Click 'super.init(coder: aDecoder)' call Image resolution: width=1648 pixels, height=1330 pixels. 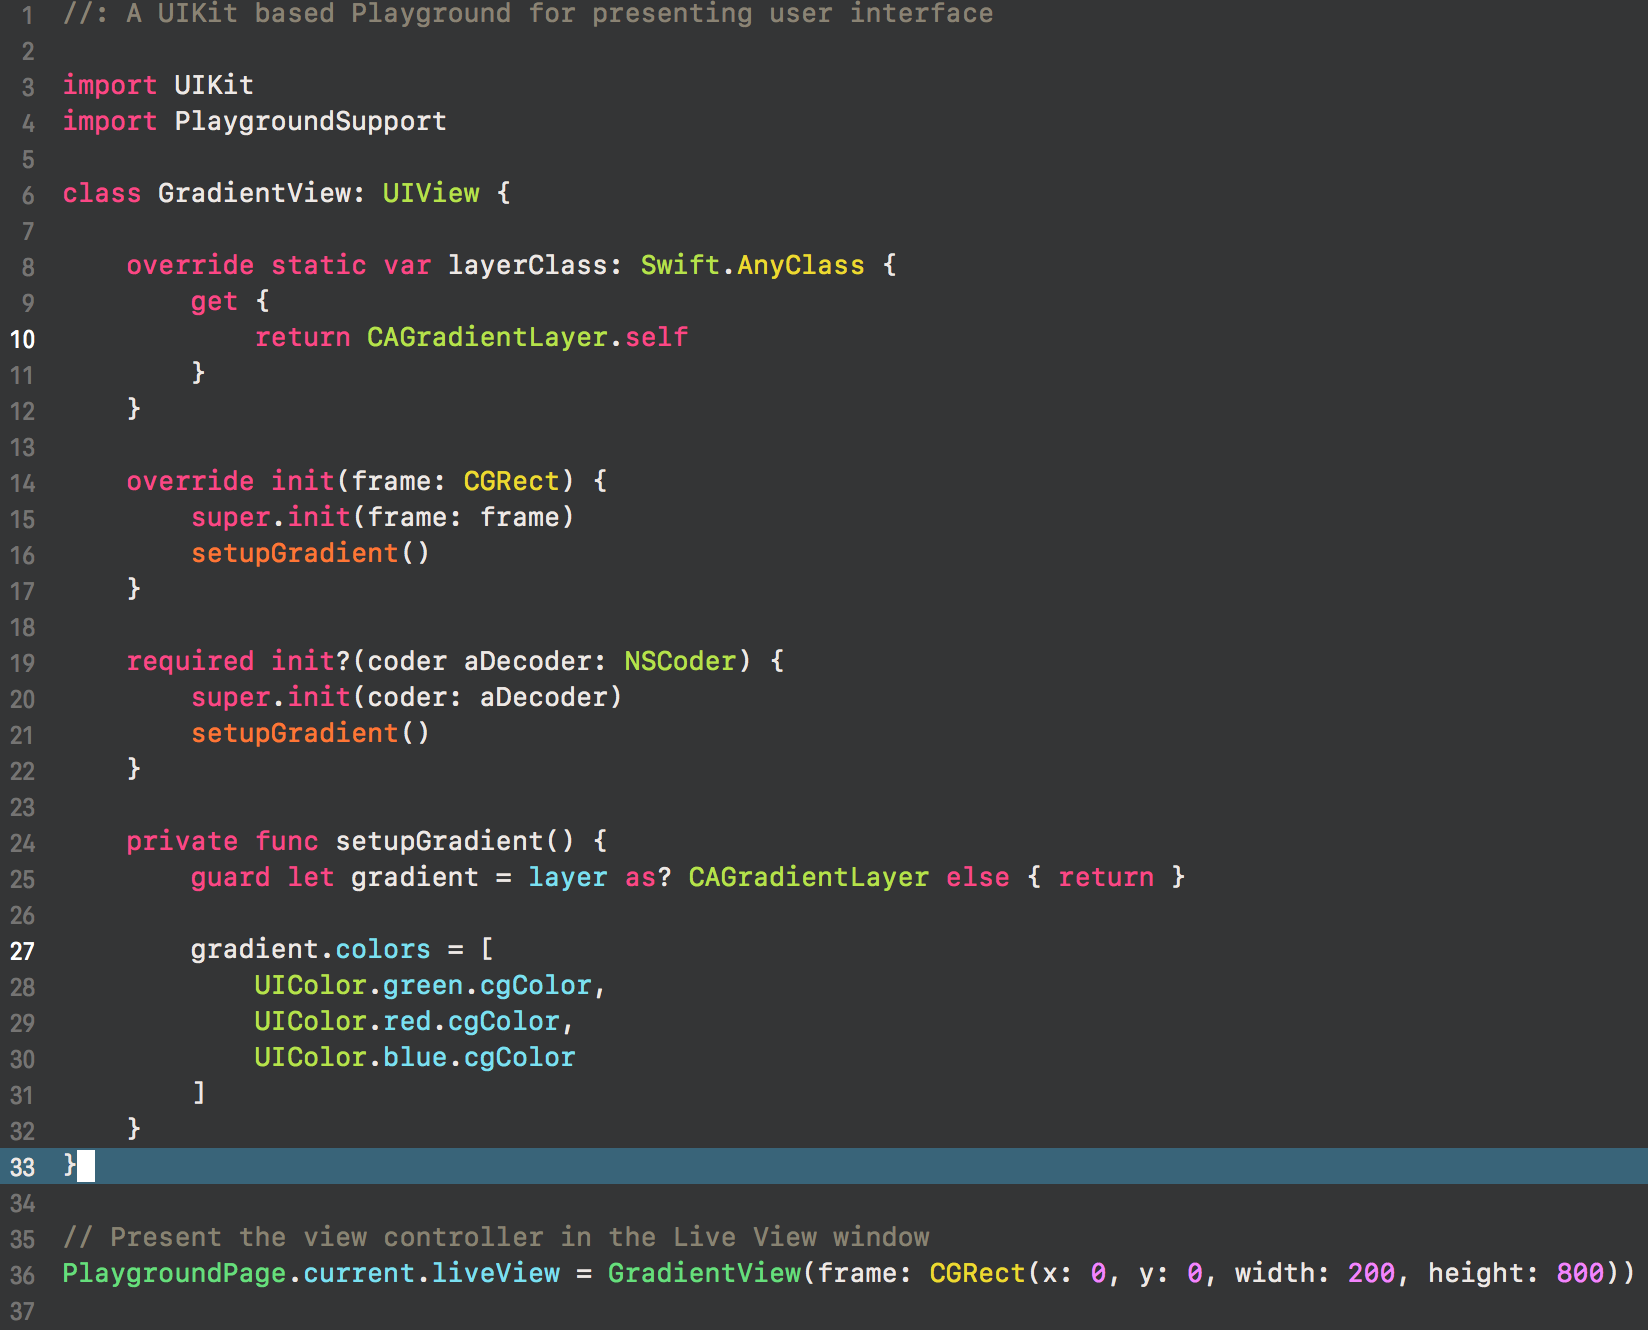406,697
